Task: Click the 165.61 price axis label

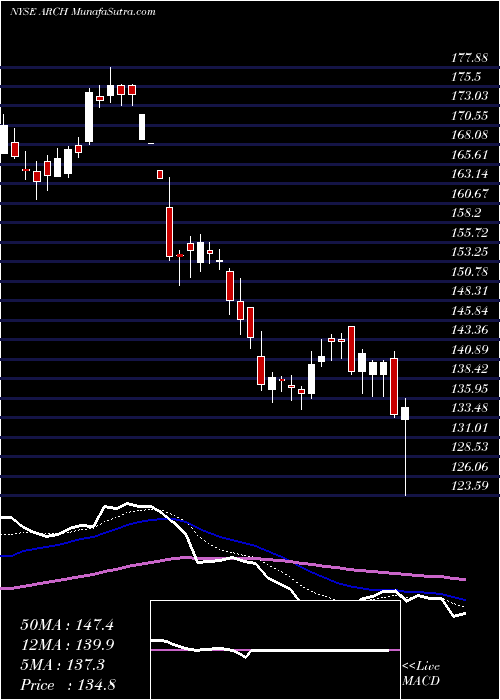Action: (471, 154)
